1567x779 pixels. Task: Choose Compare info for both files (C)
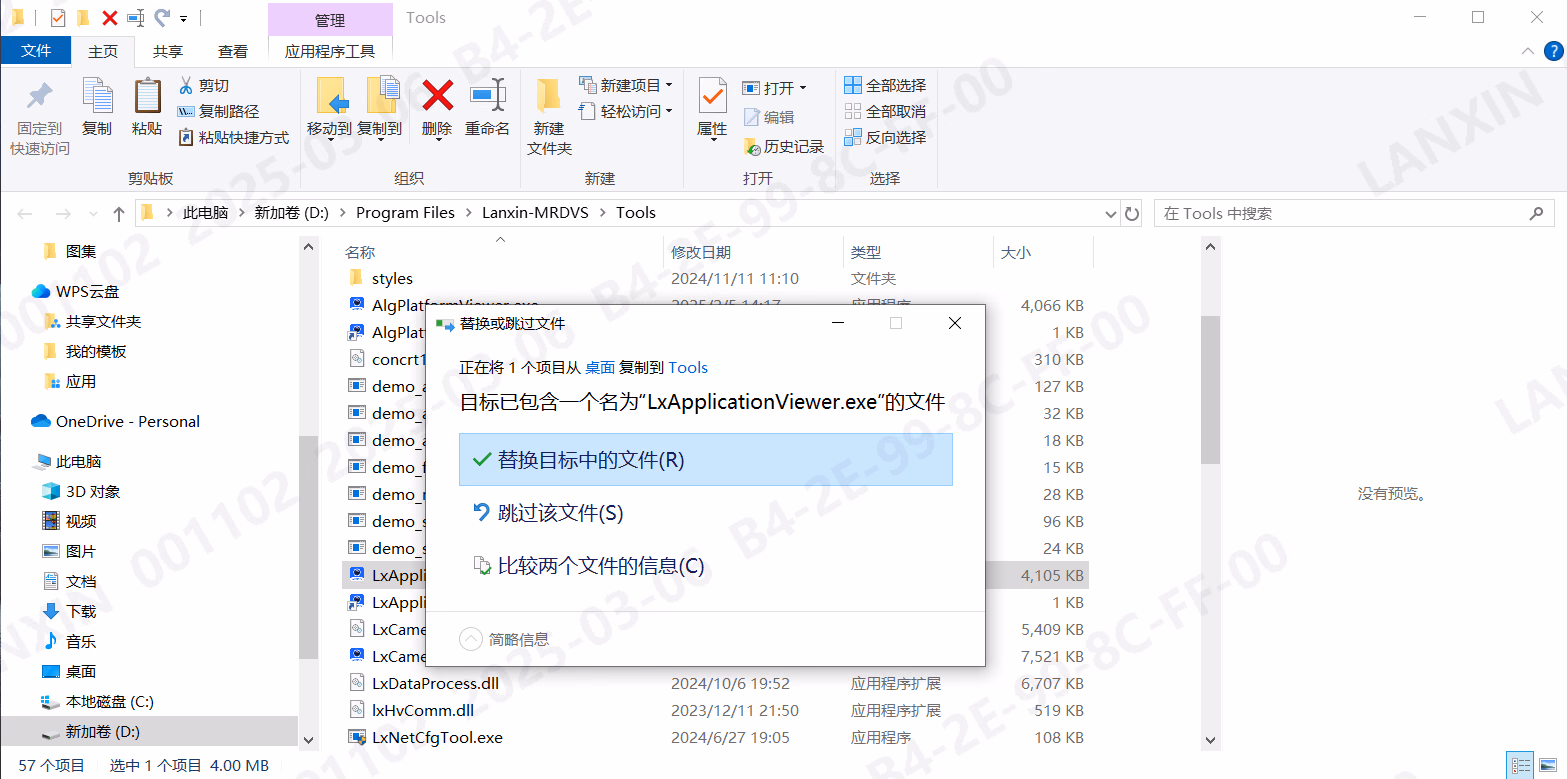705,566
